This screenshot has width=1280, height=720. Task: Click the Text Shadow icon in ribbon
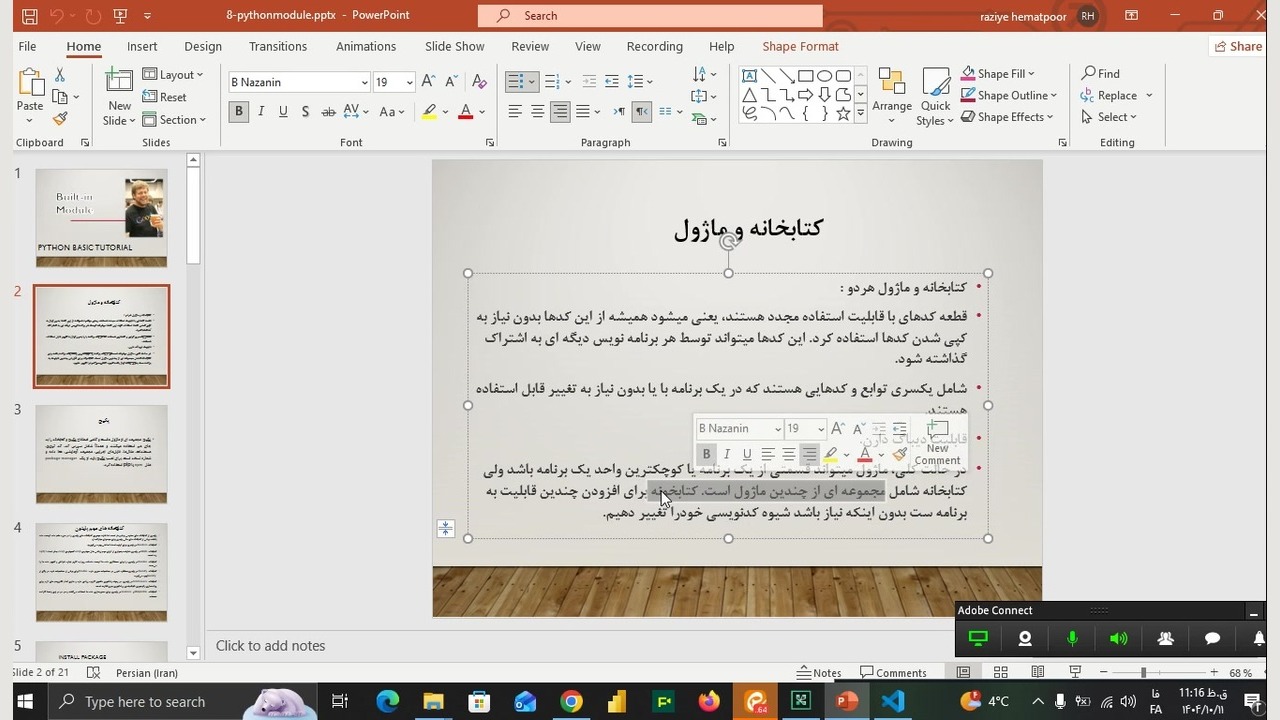pos(305,112)
